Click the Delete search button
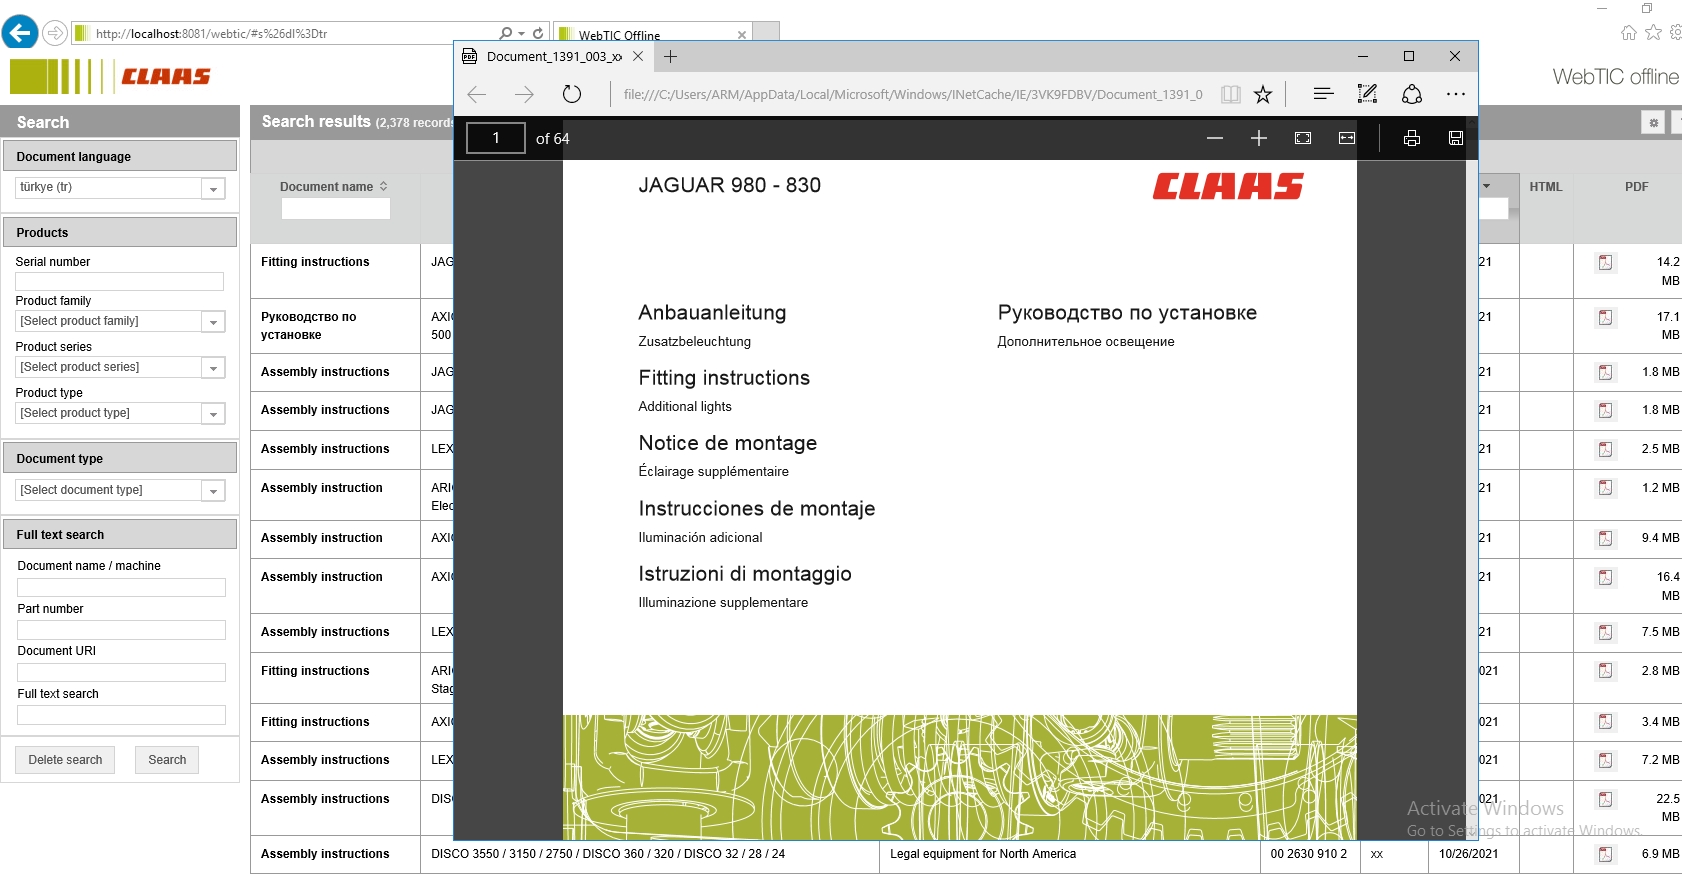The height and width of the screenshot is (874, 1682). tap(65, 760)
